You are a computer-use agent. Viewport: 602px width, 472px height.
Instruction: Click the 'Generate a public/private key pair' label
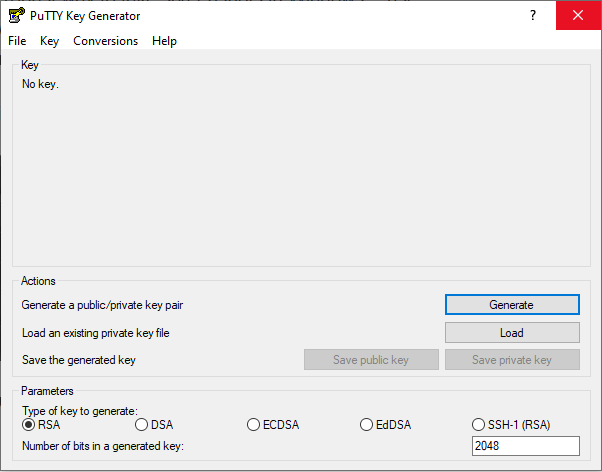click(102, 305)
